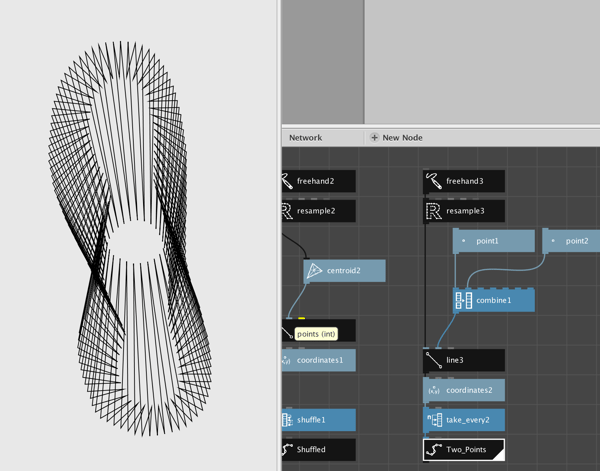The width and height of the screenshot is (600, 471).
Task: Select the freehand3 node label
Action: point(465,181)
